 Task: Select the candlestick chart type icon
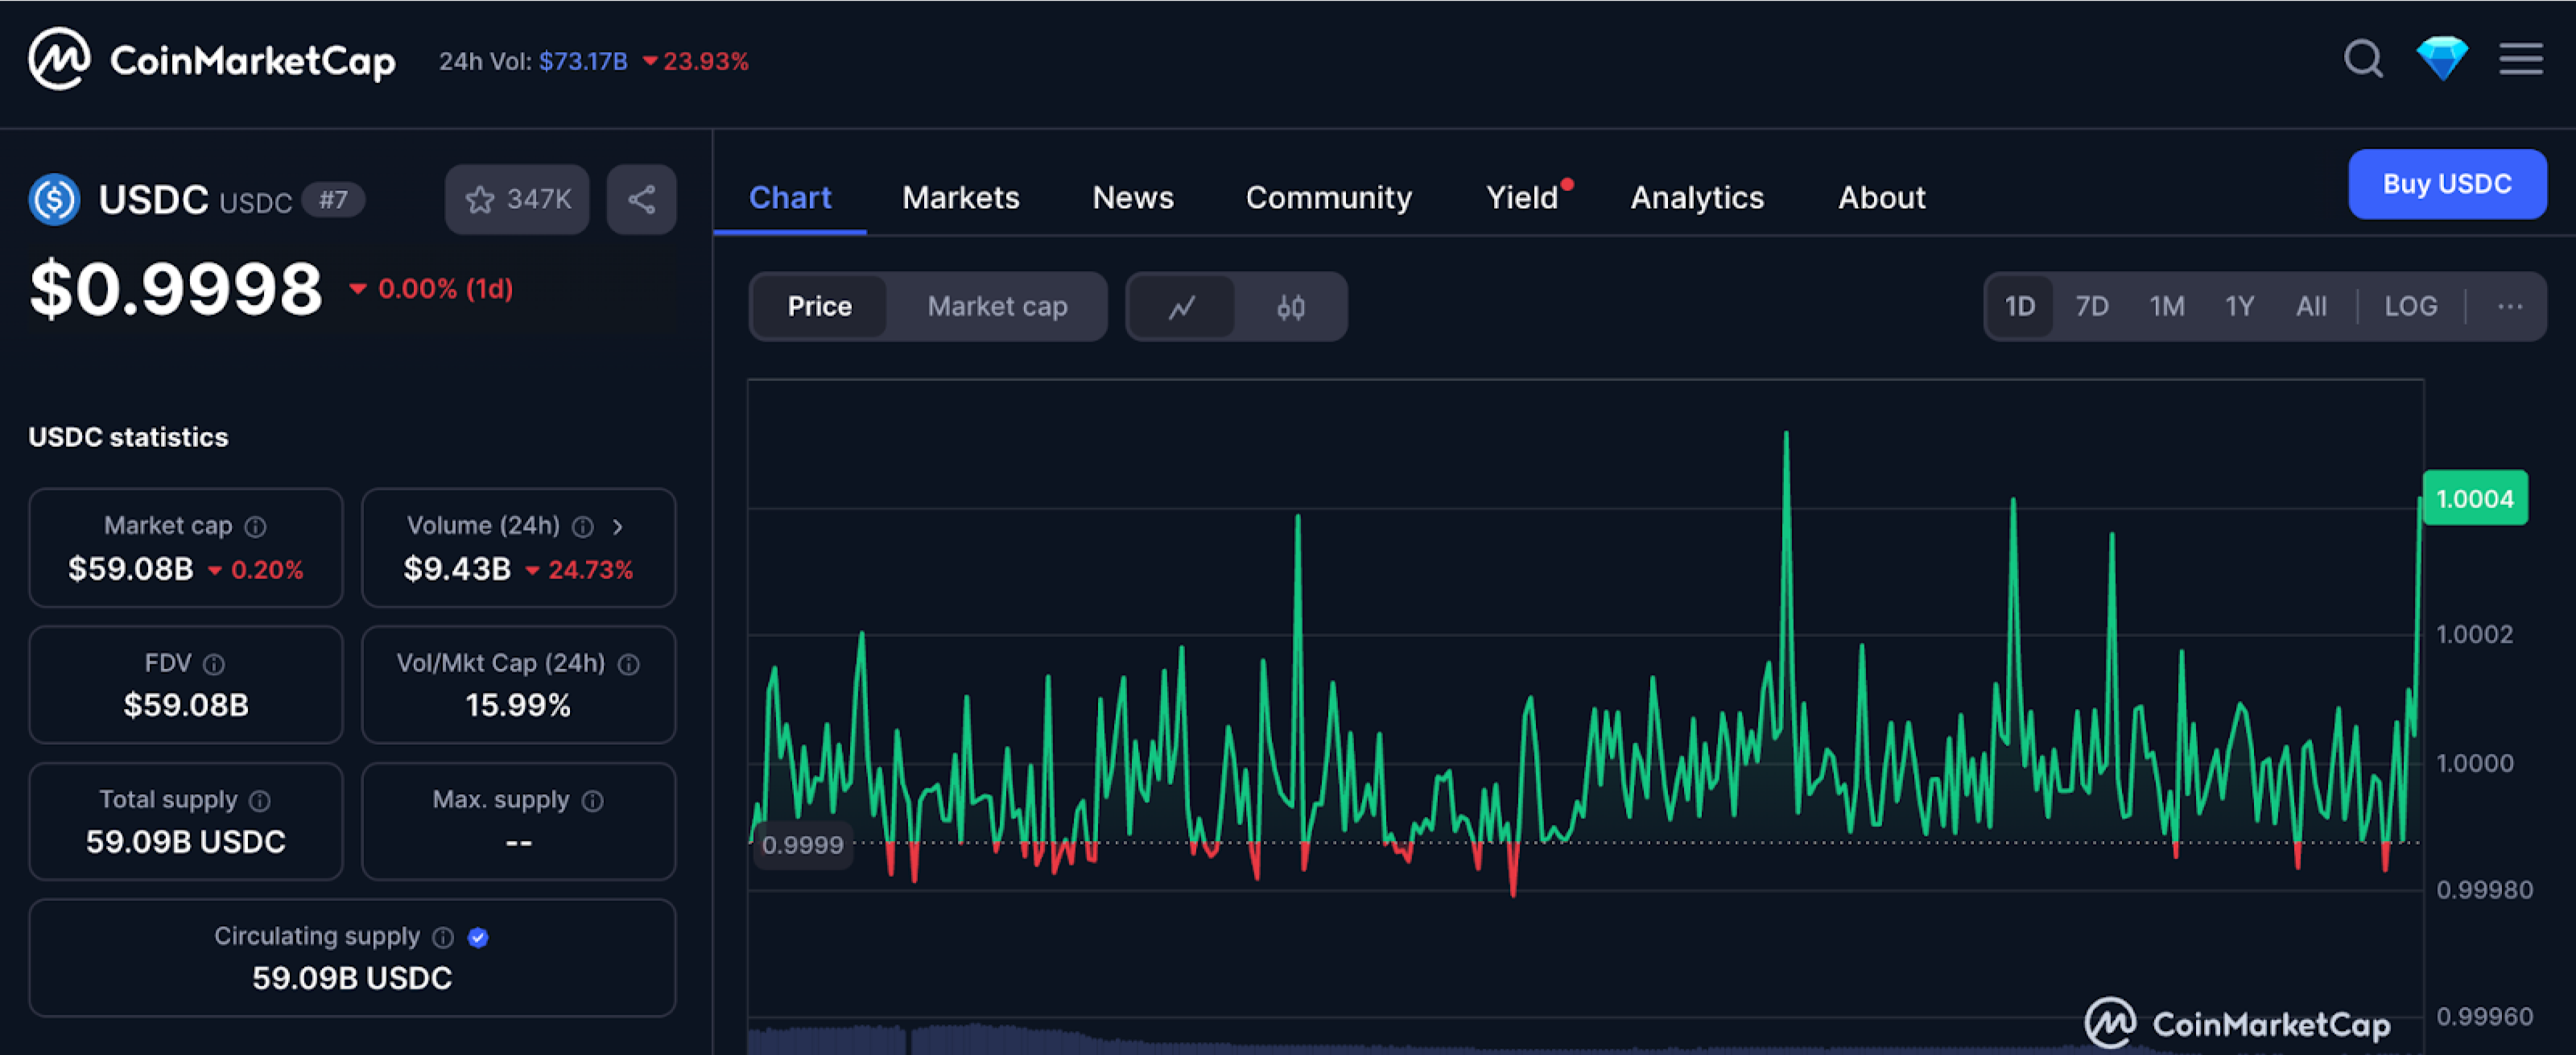tap(1290, 306)
